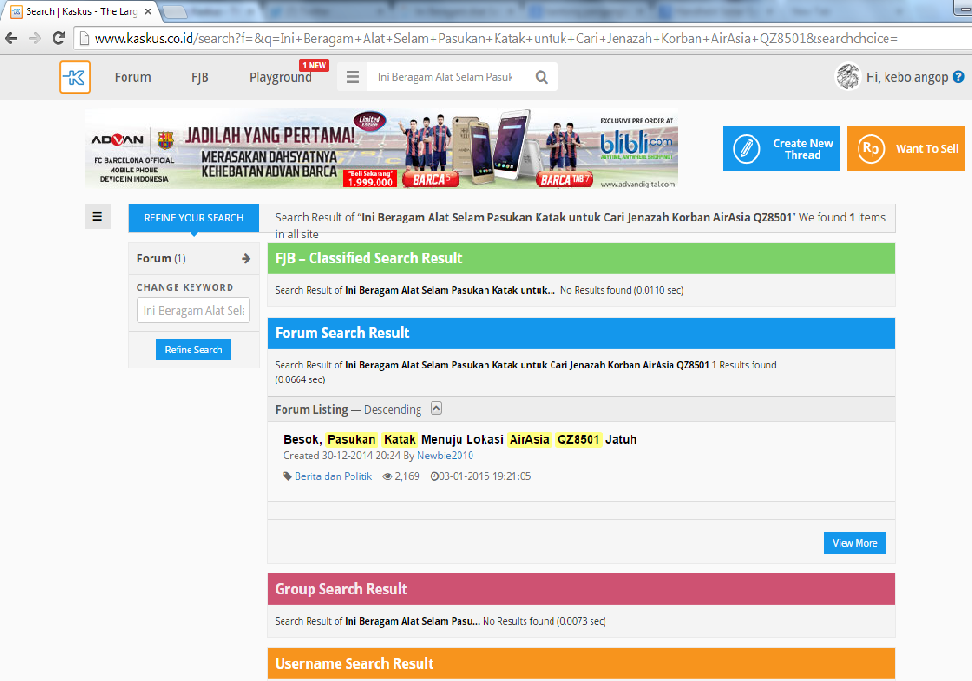Click the View More button
This screenshot has height=681, width=972.
[854, 543]
